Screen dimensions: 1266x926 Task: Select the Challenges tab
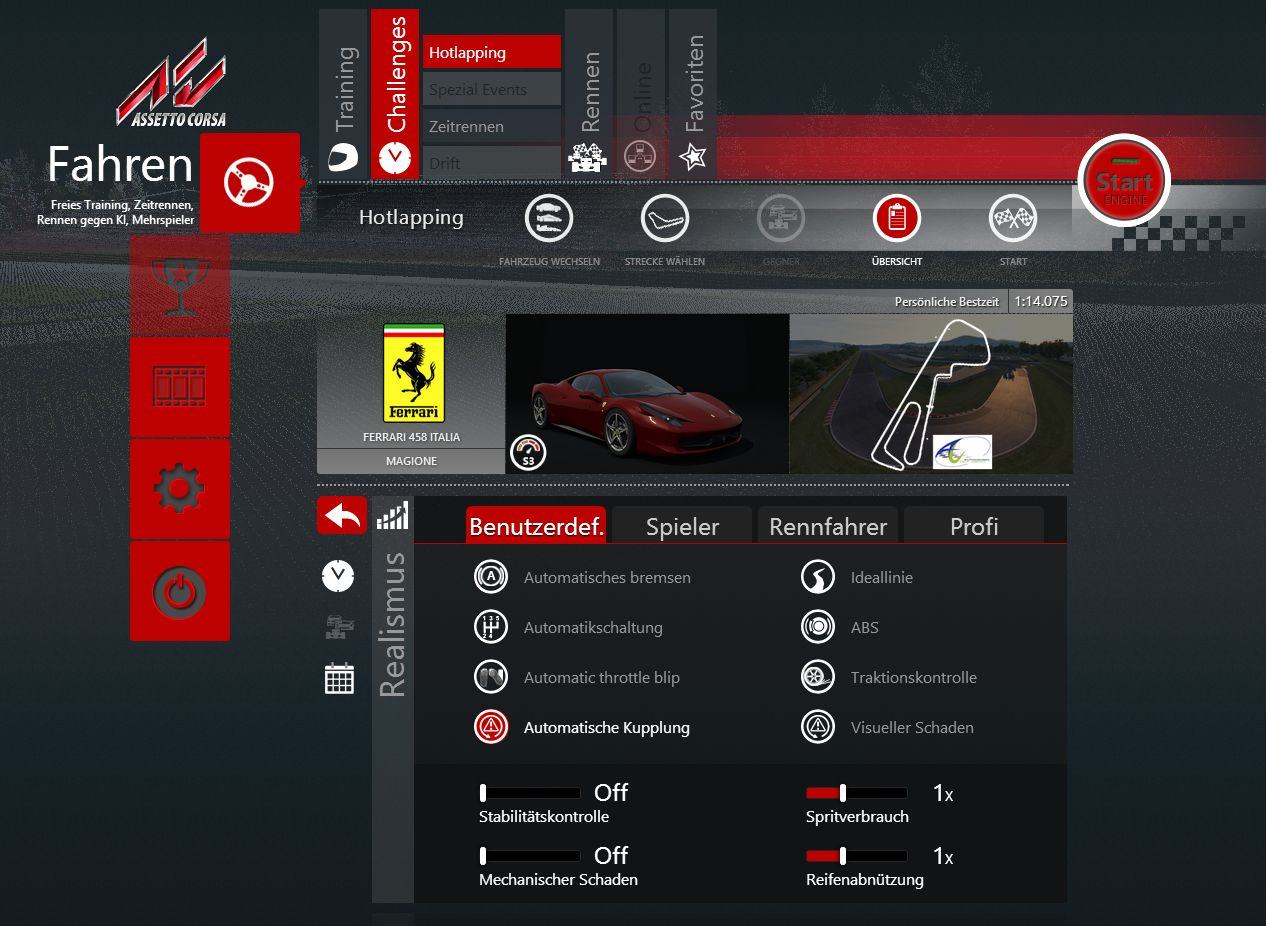(395, 94)
